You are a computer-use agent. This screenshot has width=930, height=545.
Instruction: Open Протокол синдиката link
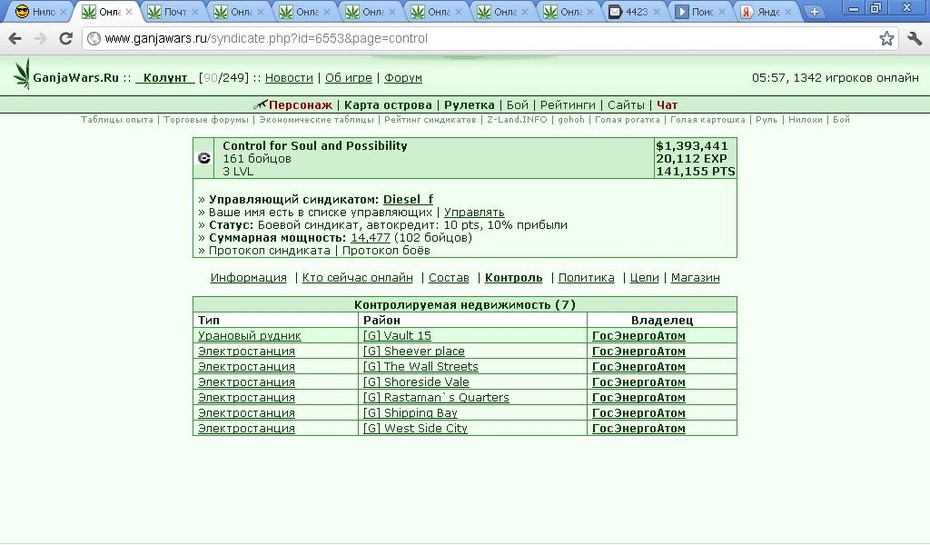[269, 250]
